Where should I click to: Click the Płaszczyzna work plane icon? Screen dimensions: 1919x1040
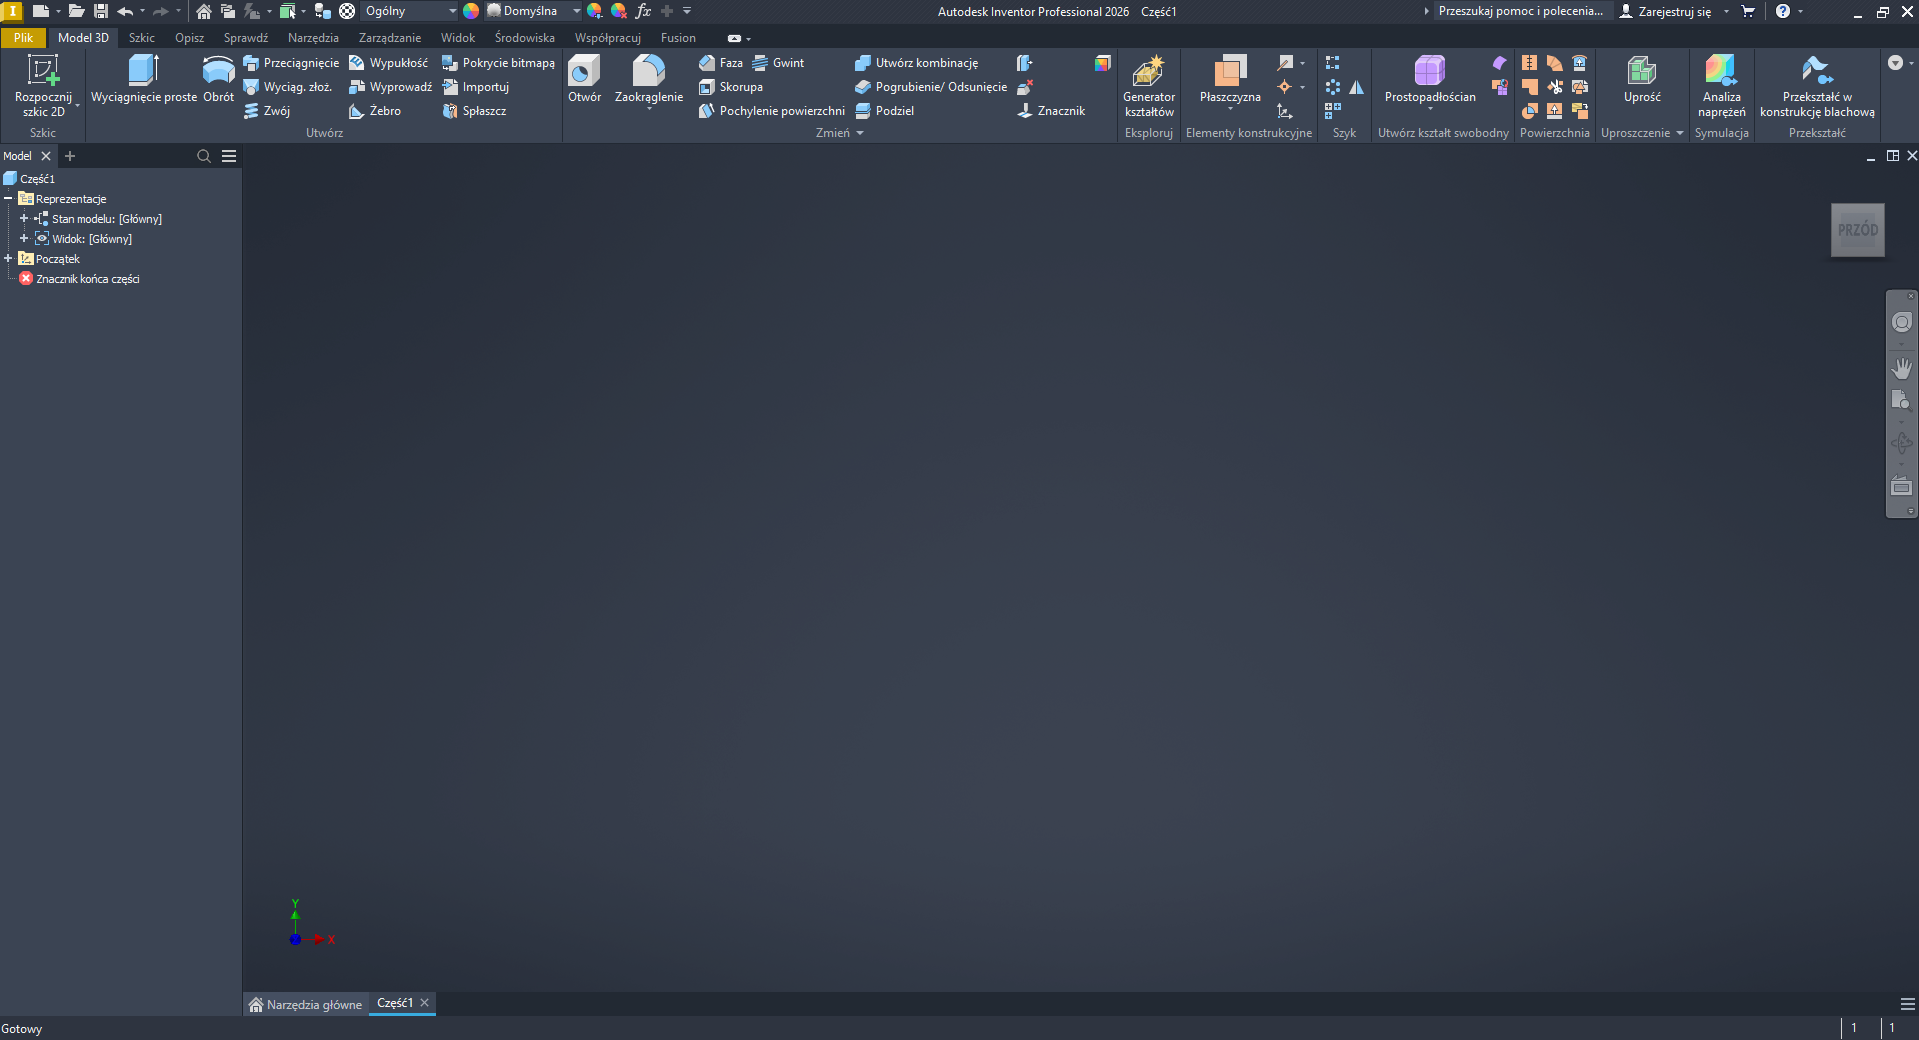coord(1230,71)
